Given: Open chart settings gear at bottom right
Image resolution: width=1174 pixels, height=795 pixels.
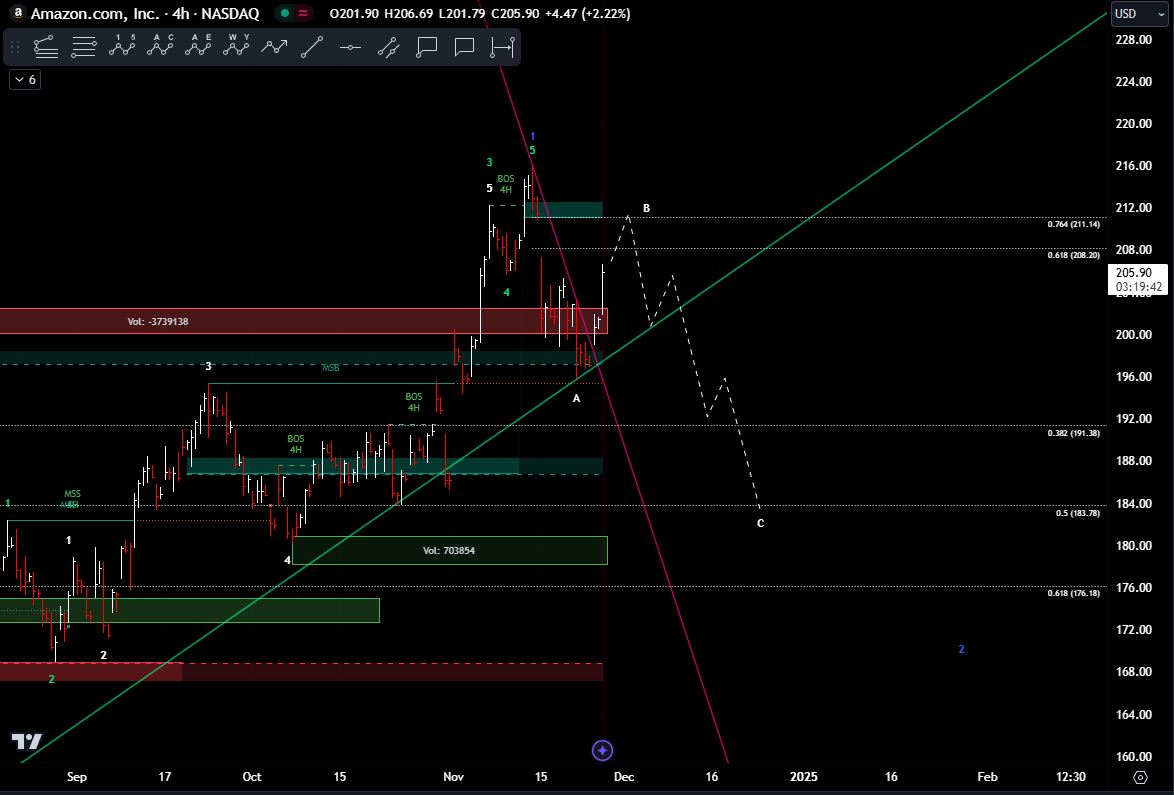Looking at the screenshot, I should click(1140, 777).
